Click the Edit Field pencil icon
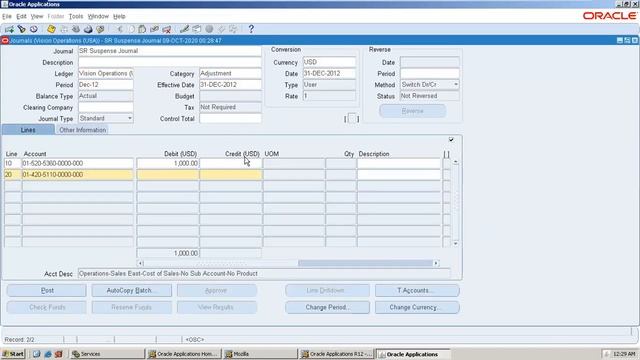Screen dimensions: 640x360 click(x=184, y=29)
